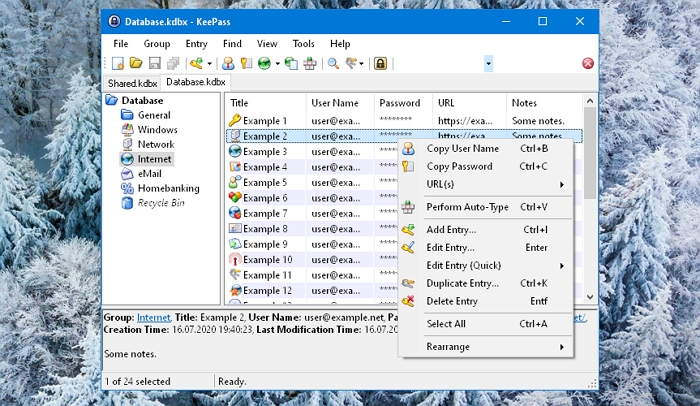700x406 pixels.
Task: Expand the Edit Entry (Quick) submenu
Action: (485, 266)
